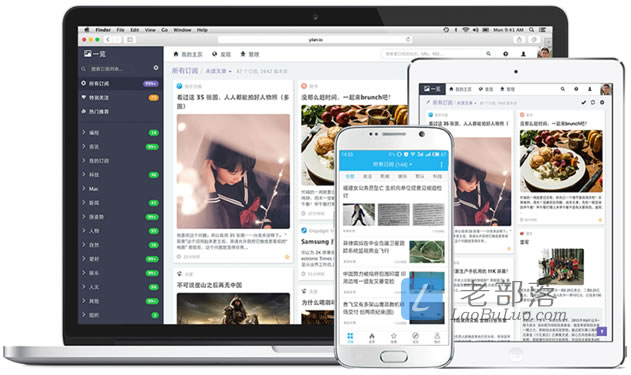Open the Samsung article headline on the laptop
This screenshot has height=375, width=631.
click(317, 241)
